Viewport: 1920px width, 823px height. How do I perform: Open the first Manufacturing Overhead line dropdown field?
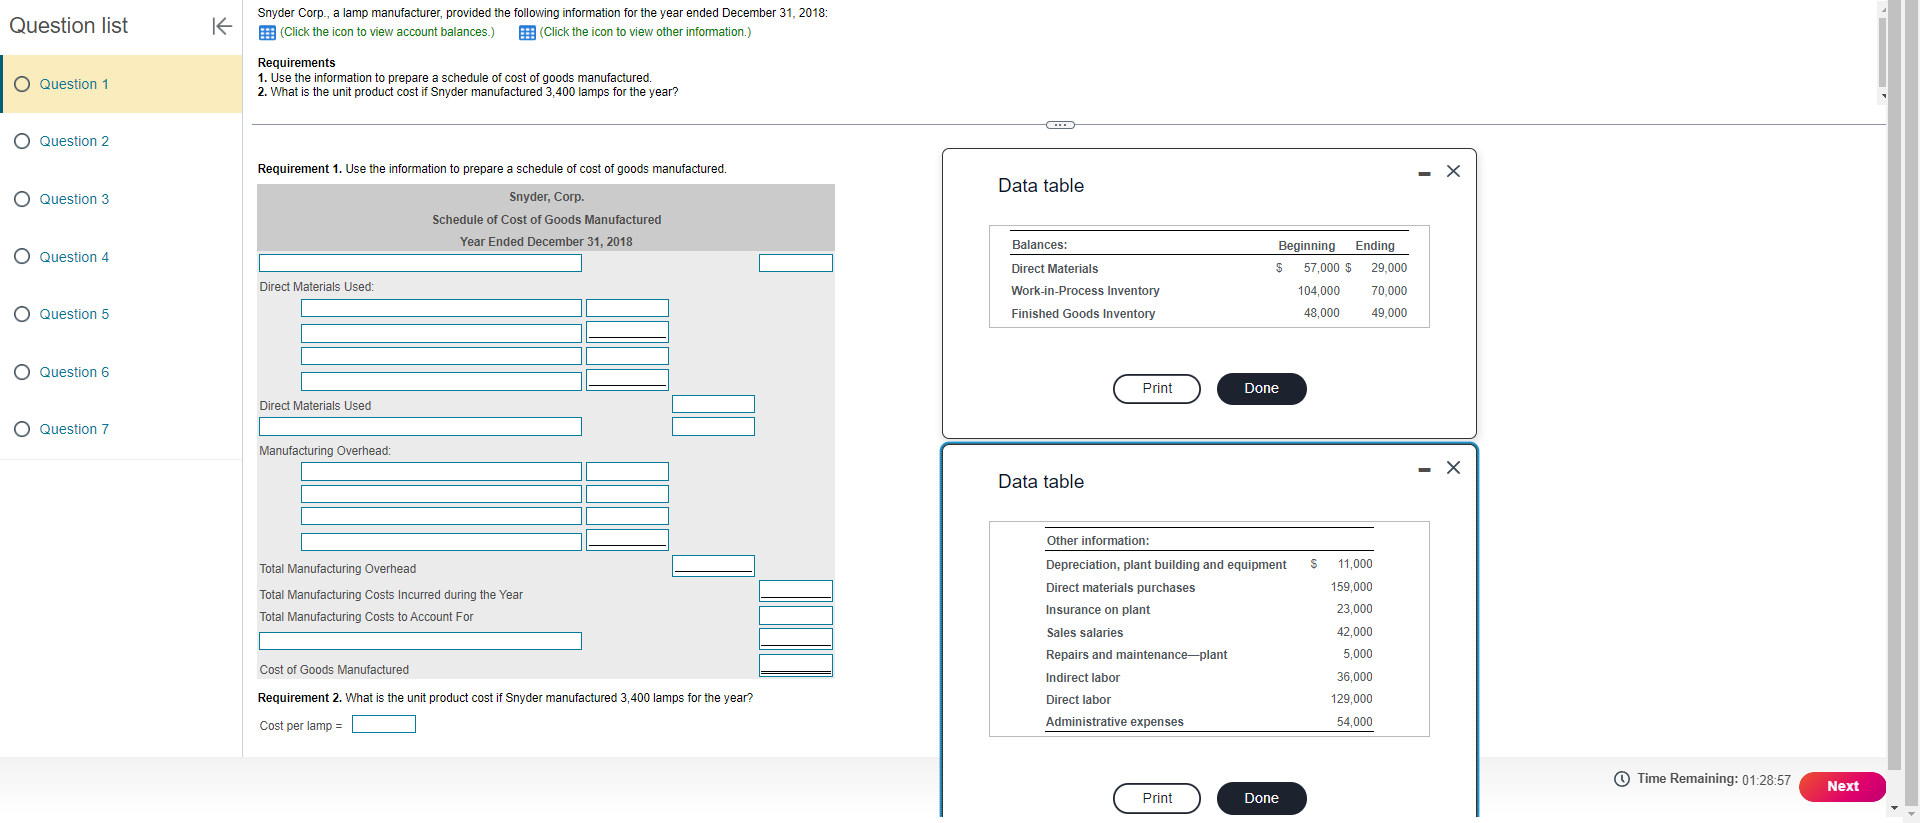tap(441, 471)
